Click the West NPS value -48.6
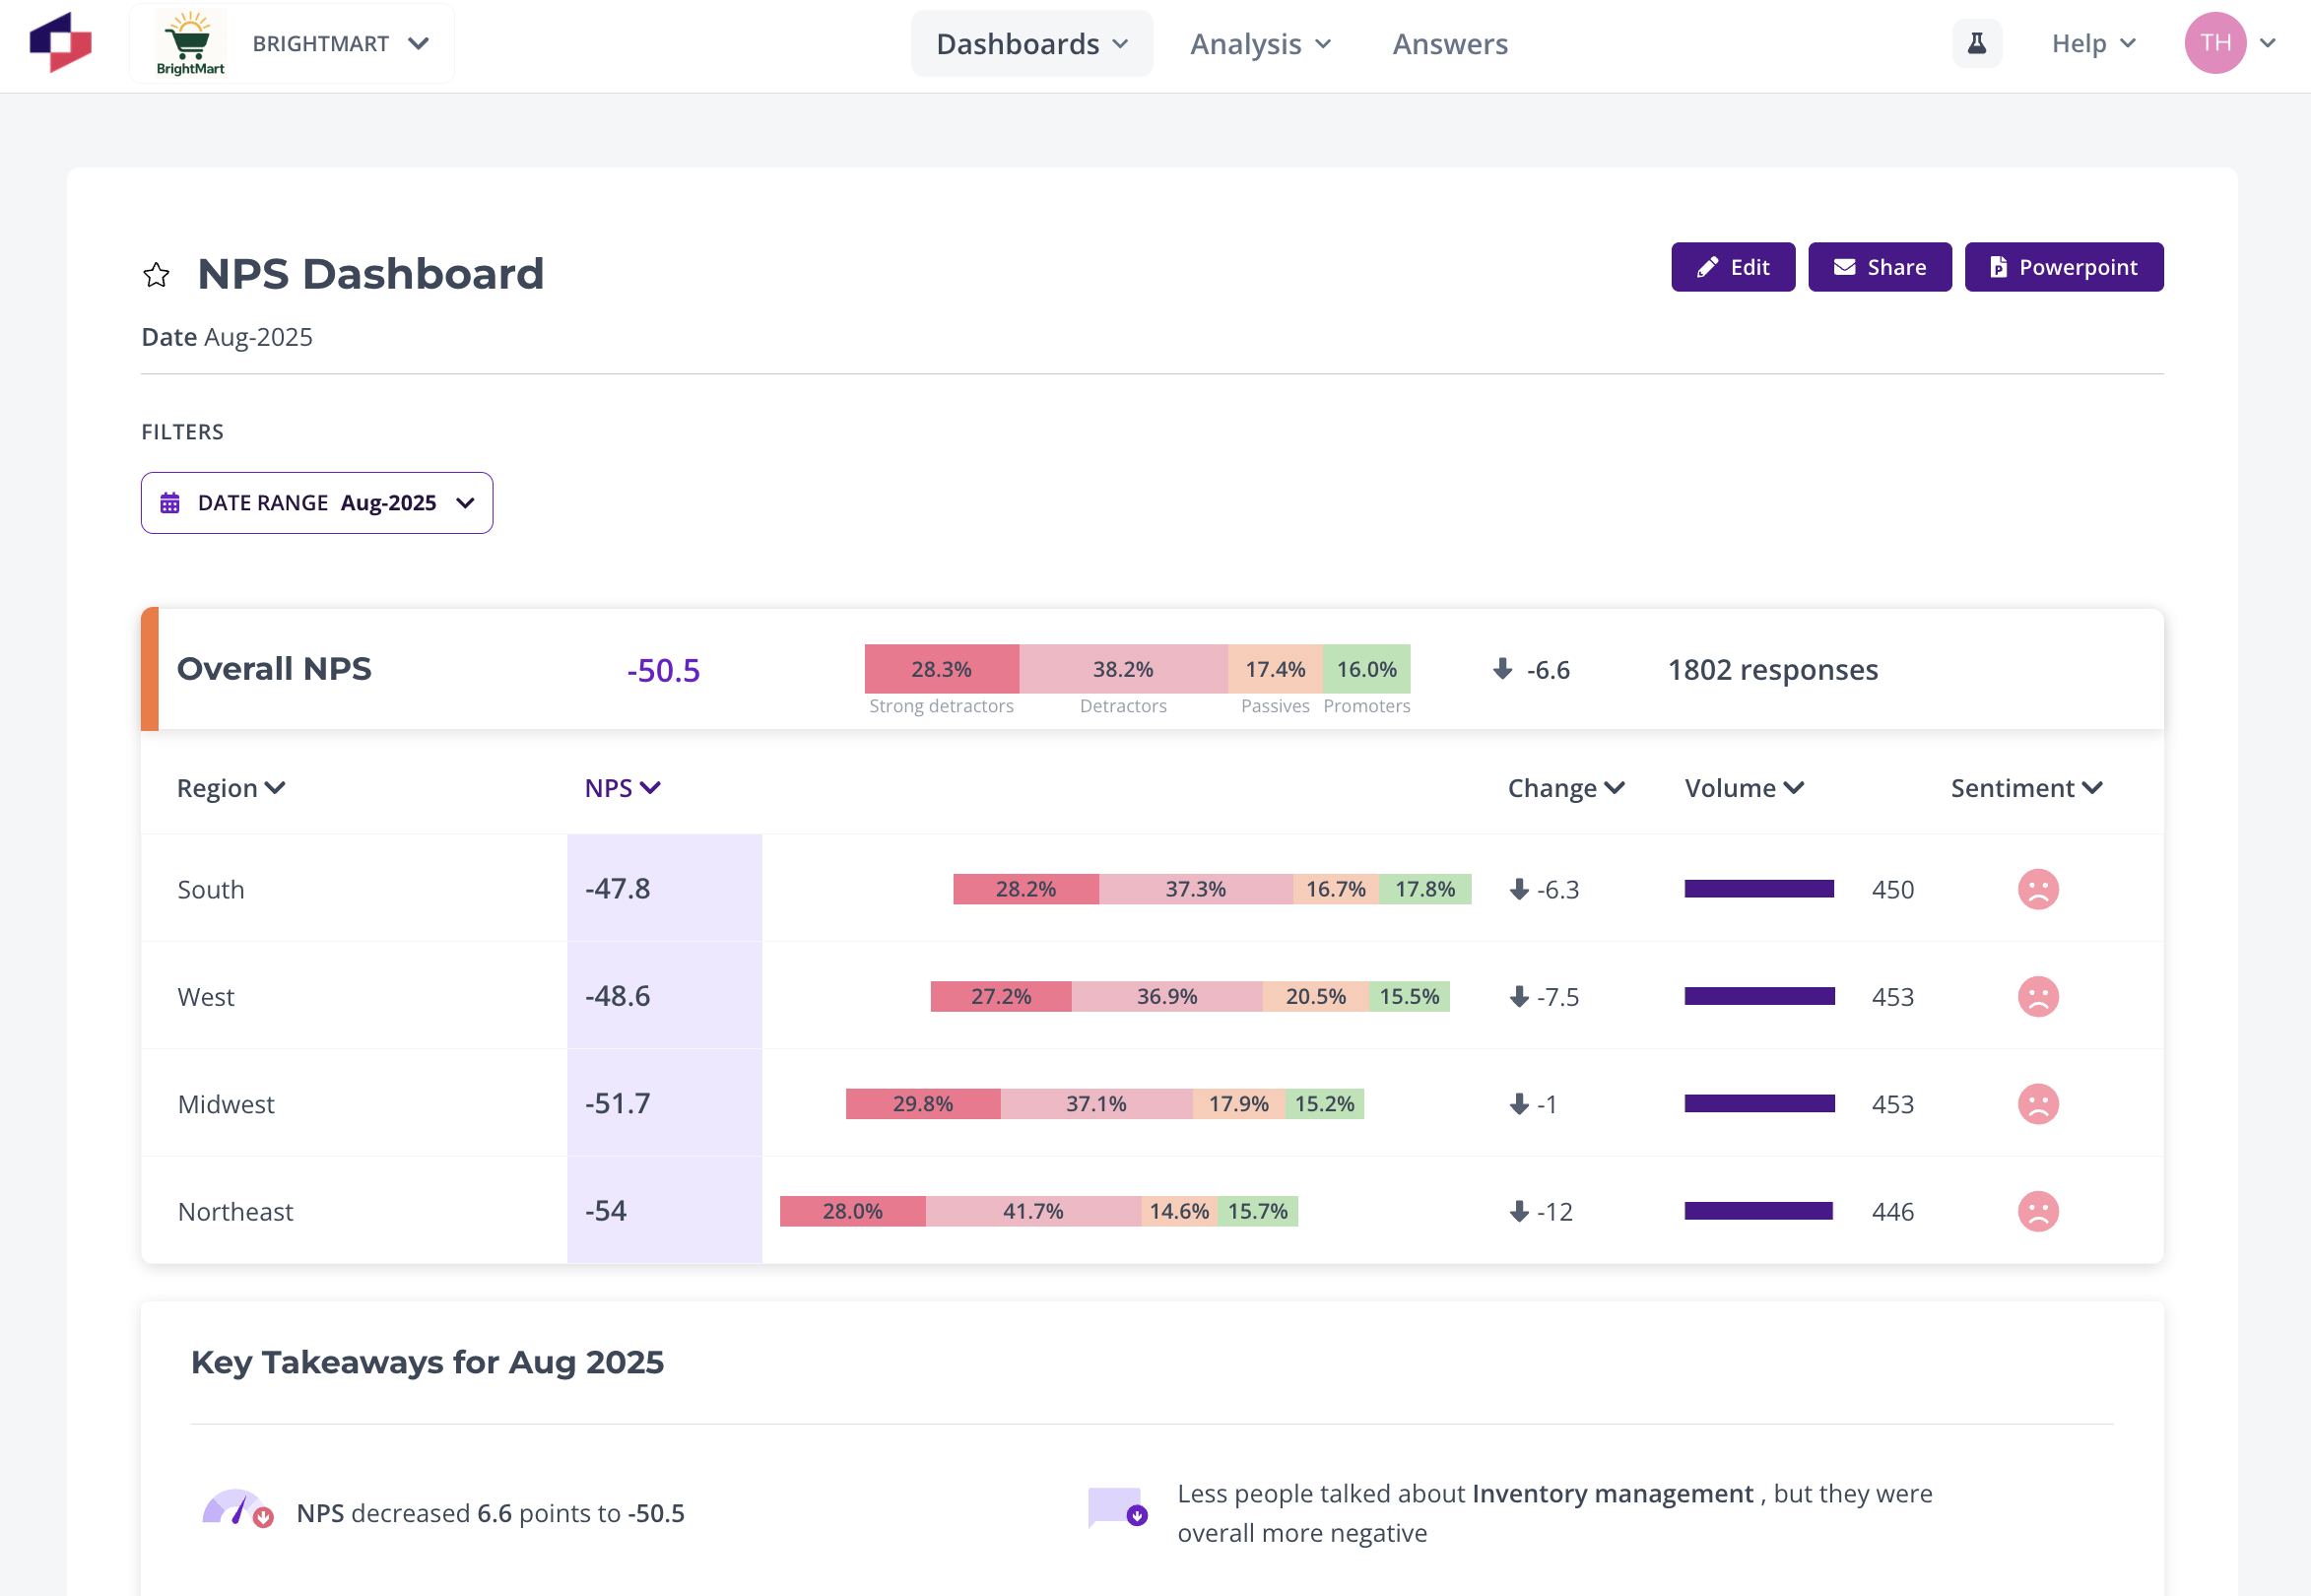 [617, 996]
